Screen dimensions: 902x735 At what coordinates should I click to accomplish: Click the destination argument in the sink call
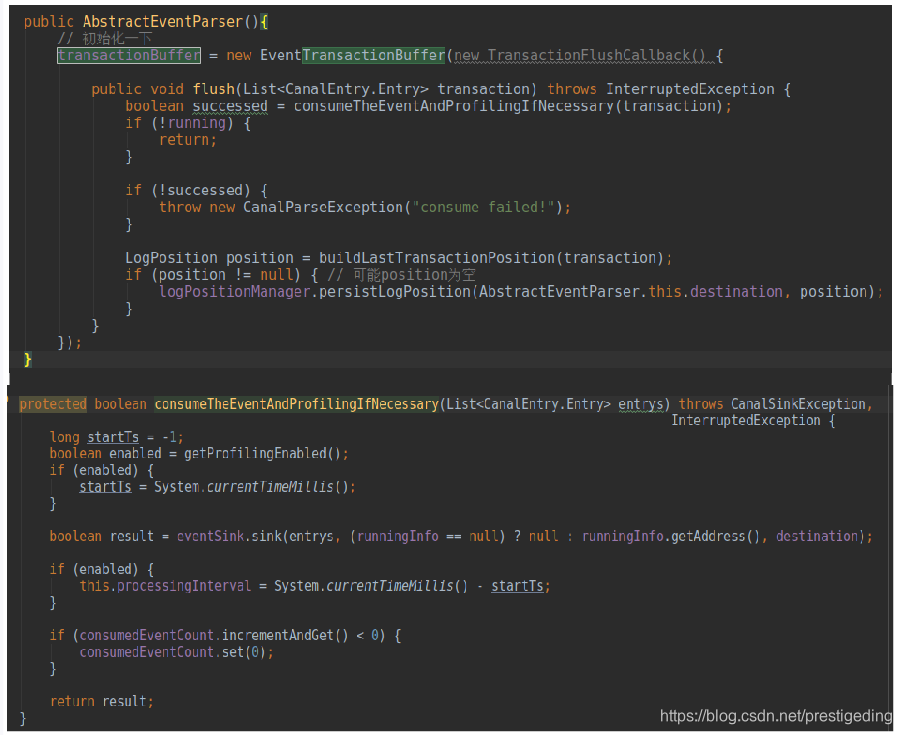[x=817, y=537]
